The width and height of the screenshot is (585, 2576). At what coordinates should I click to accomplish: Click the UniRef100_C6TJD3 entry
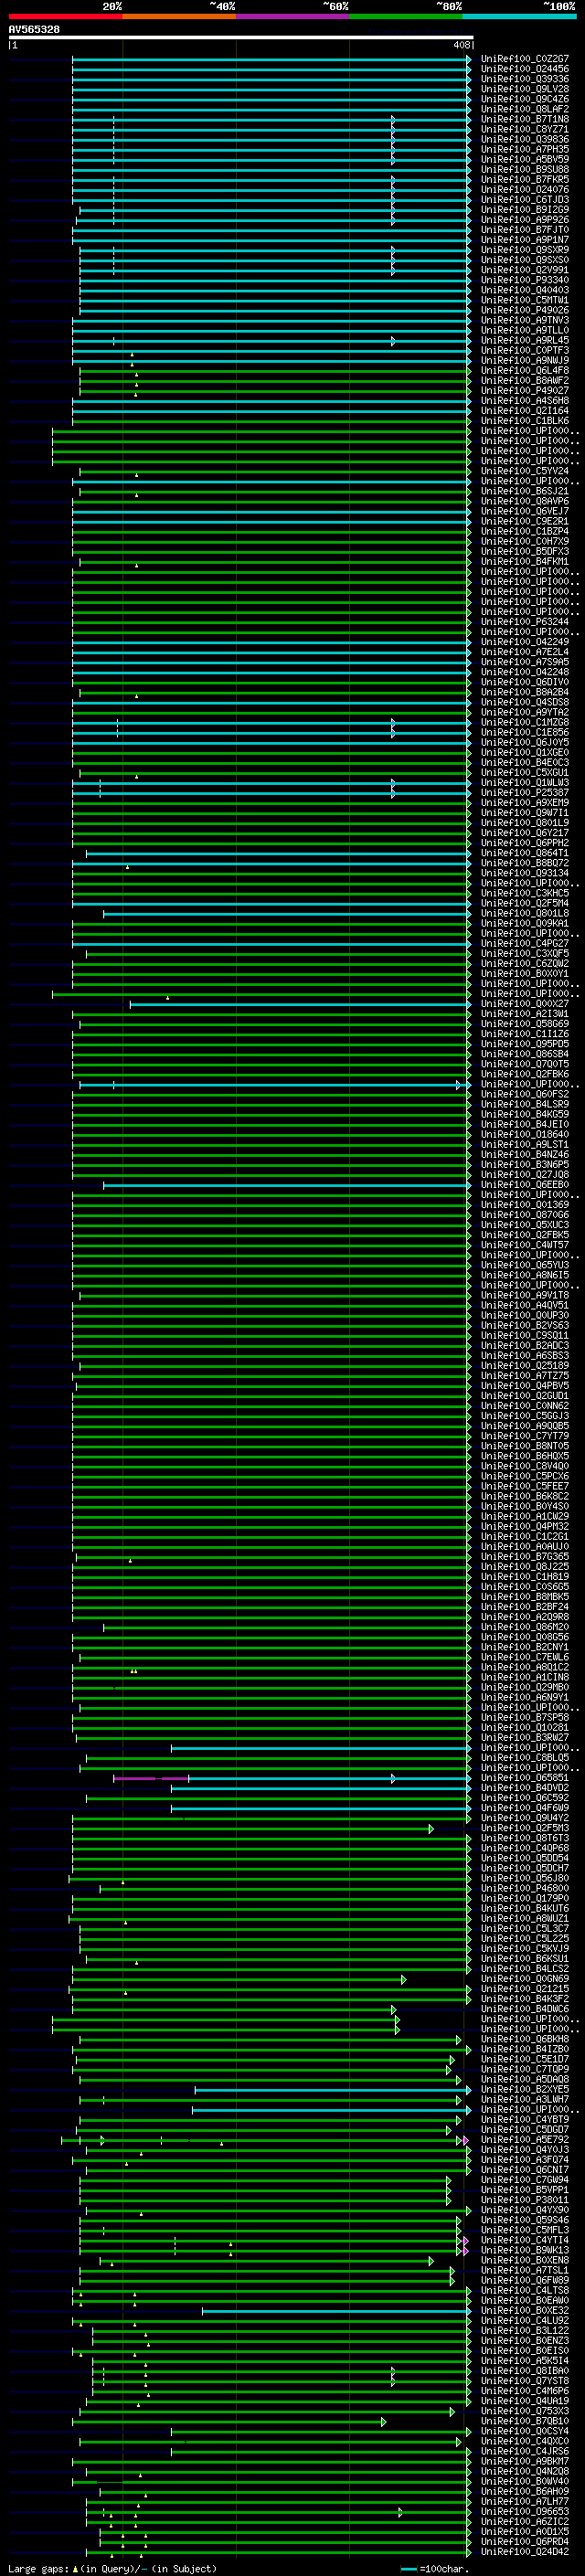pos(525,199)
